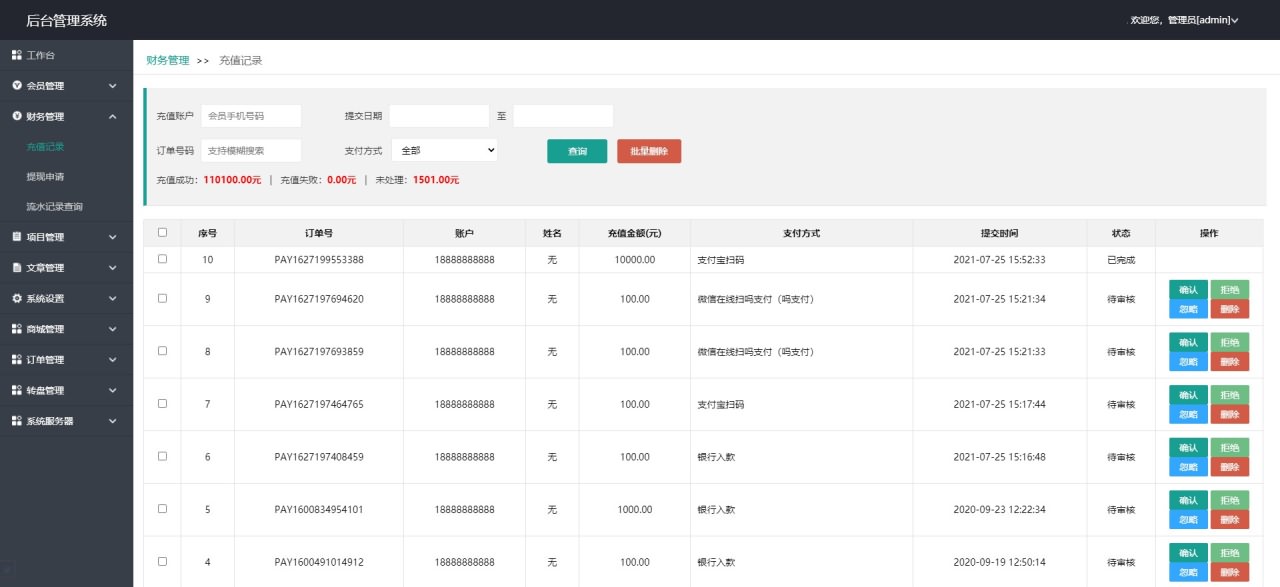Screen dimensions: 1280x587
Task: Click the 提交时间 column header
Action: [999, 233]
